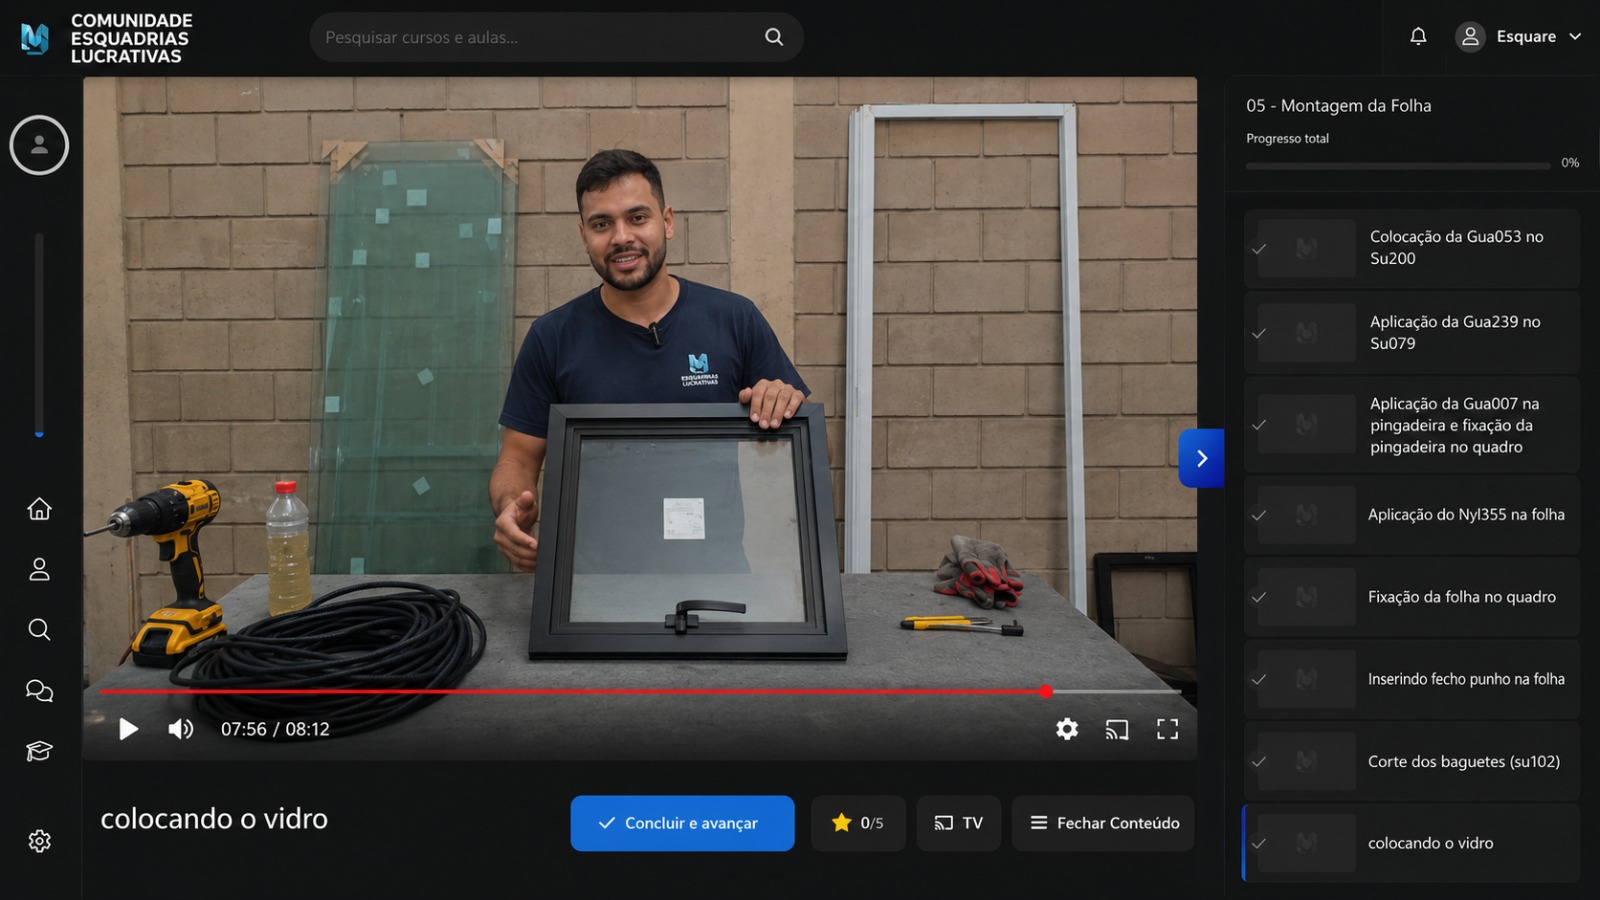
Task: Open lesson Colocação da Gua053 no Su200
Action: [1412, 248]
